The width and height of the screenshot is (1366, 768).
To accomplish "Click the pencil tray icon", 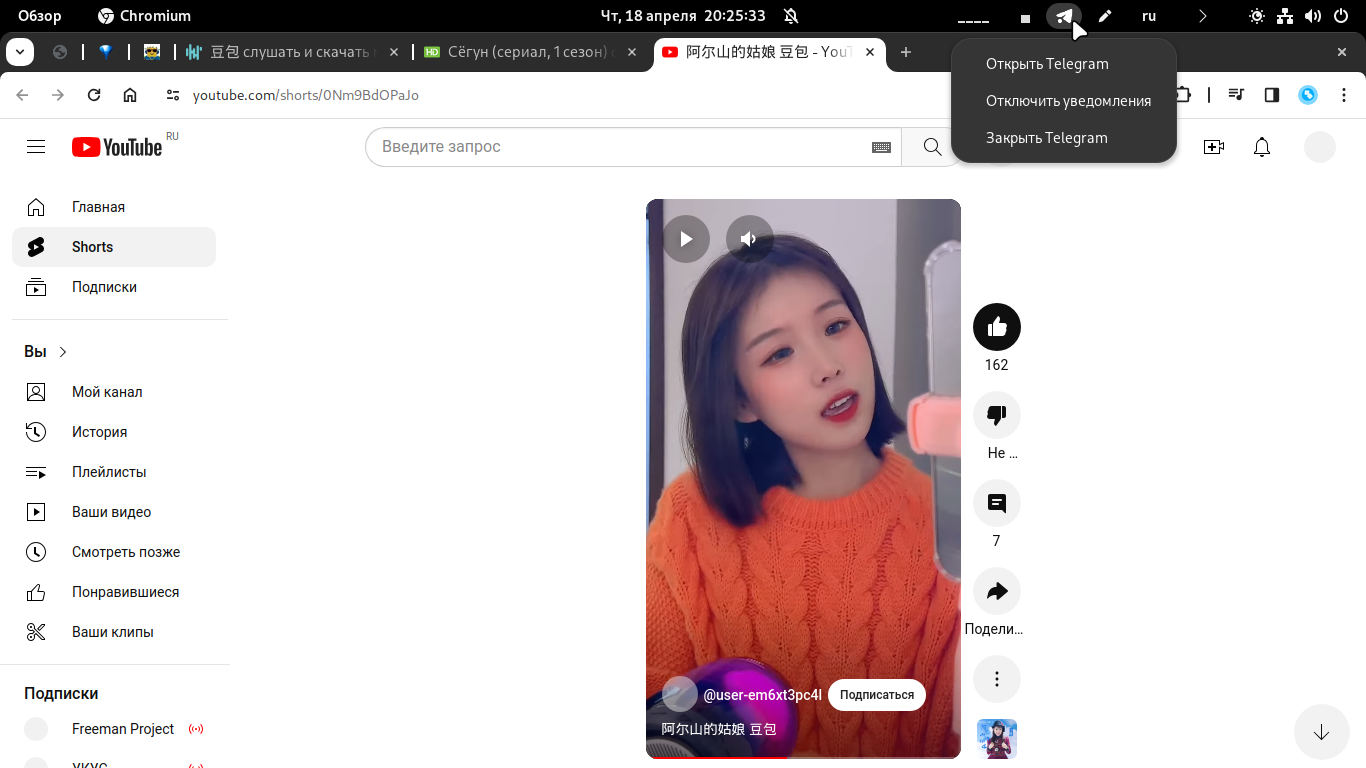I will click(1105, 16).
